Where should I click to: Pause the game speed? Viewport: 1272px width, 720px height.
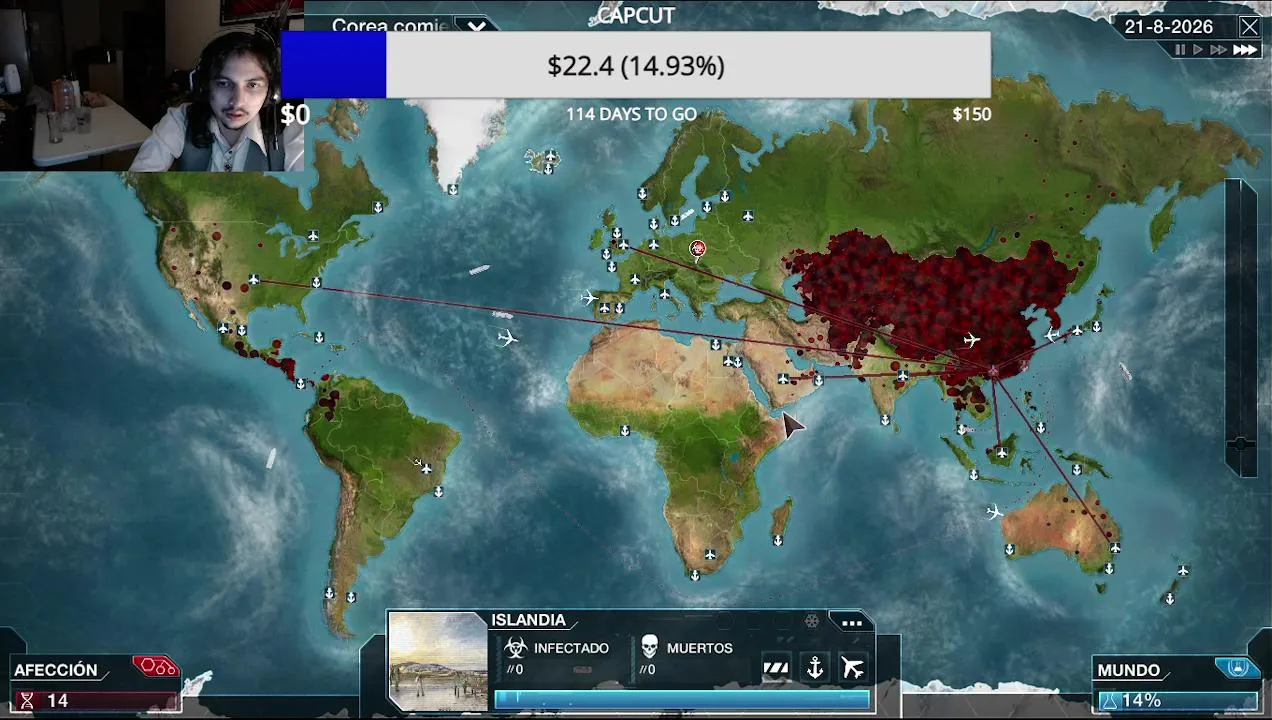[1180, 50]
